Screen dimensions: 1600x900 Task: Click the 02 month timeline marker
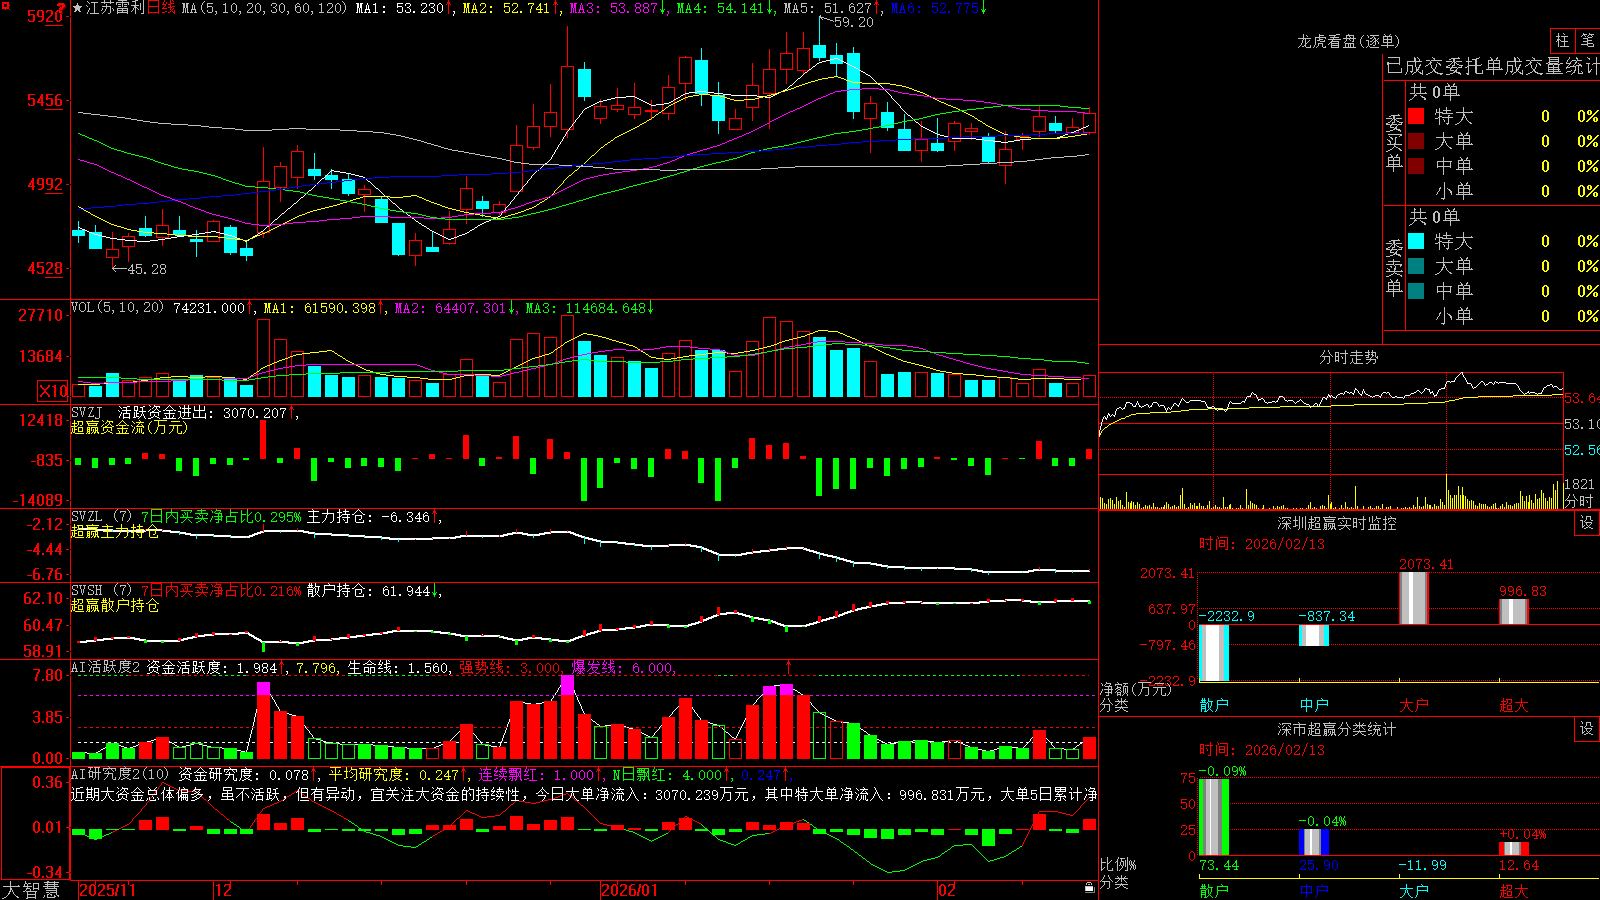coord(947,890)
